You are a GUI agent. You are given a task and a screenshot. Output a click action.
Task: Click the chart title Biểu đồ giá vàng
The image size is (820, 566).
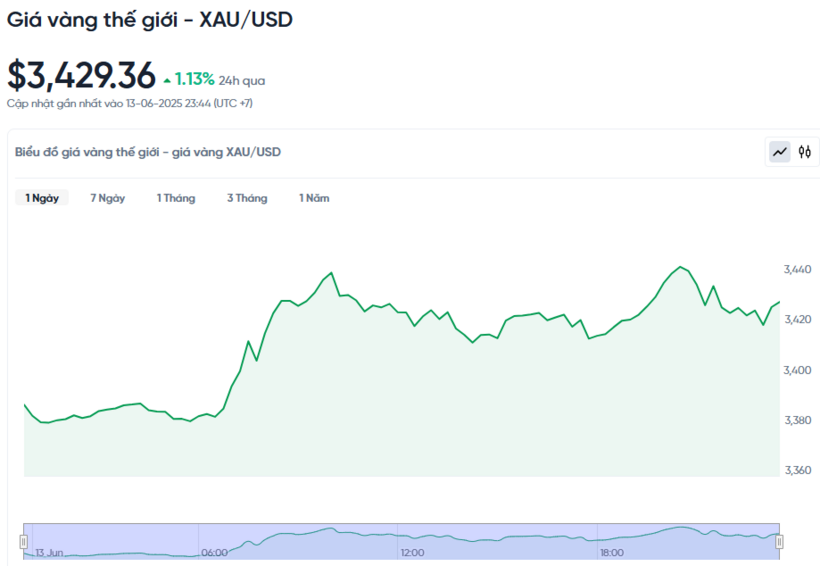148,152
